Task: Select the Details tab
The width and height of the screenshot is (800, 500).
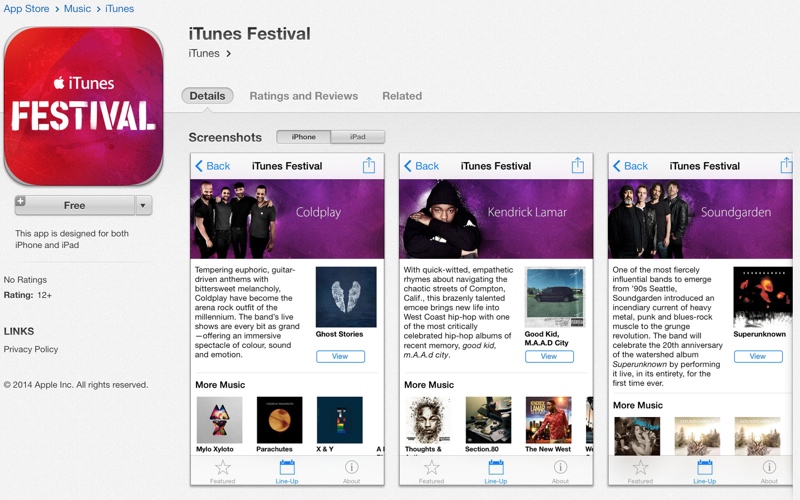Action: (x=207, y=96)
